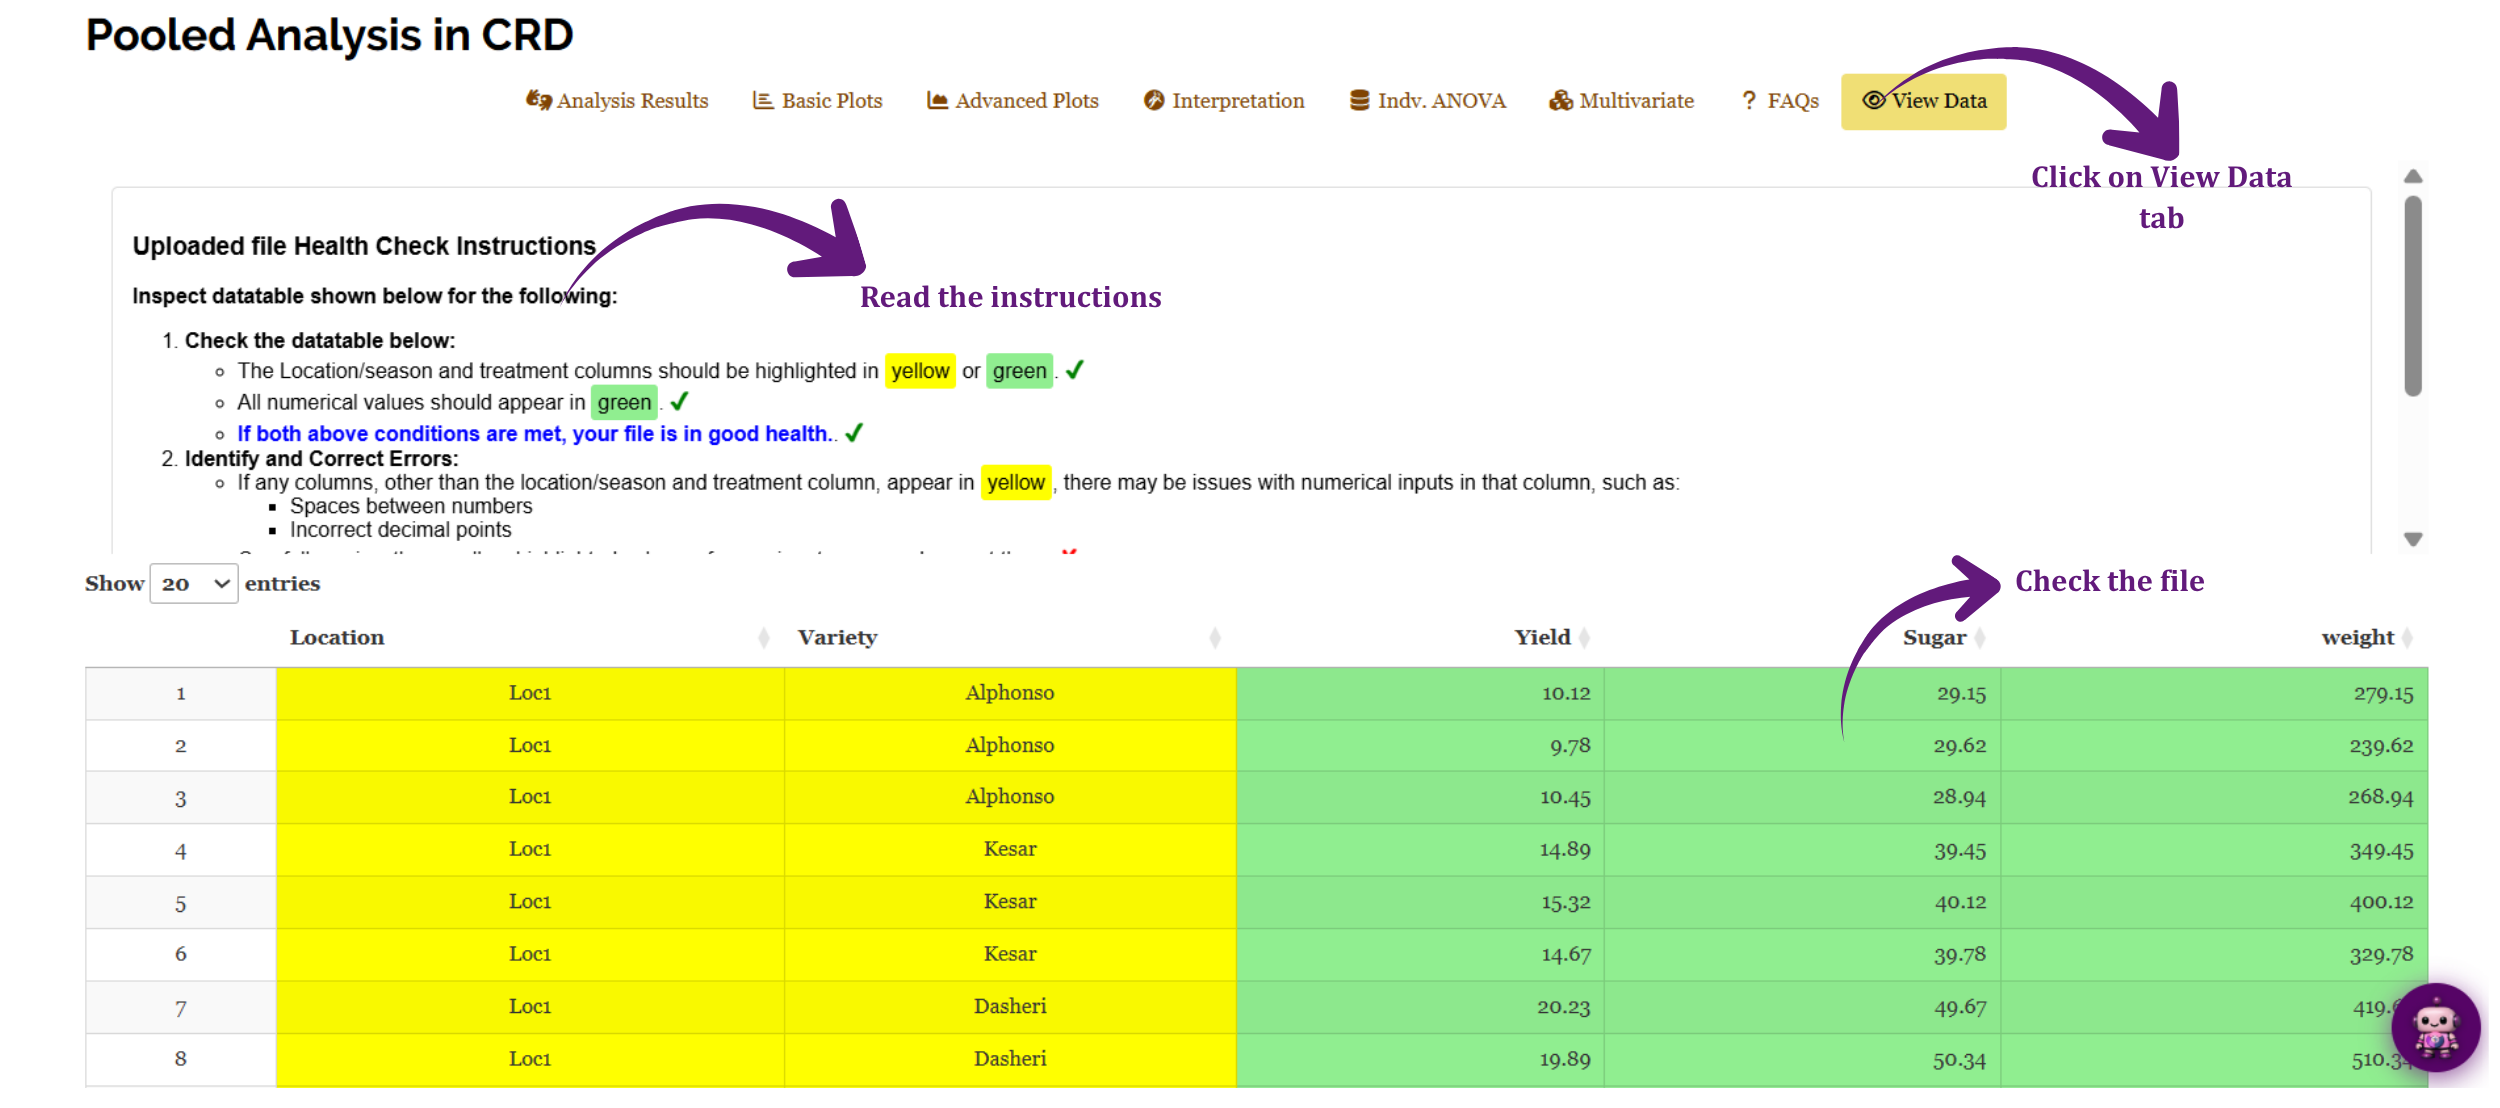Sort table by Variety column

point(1010,638)
